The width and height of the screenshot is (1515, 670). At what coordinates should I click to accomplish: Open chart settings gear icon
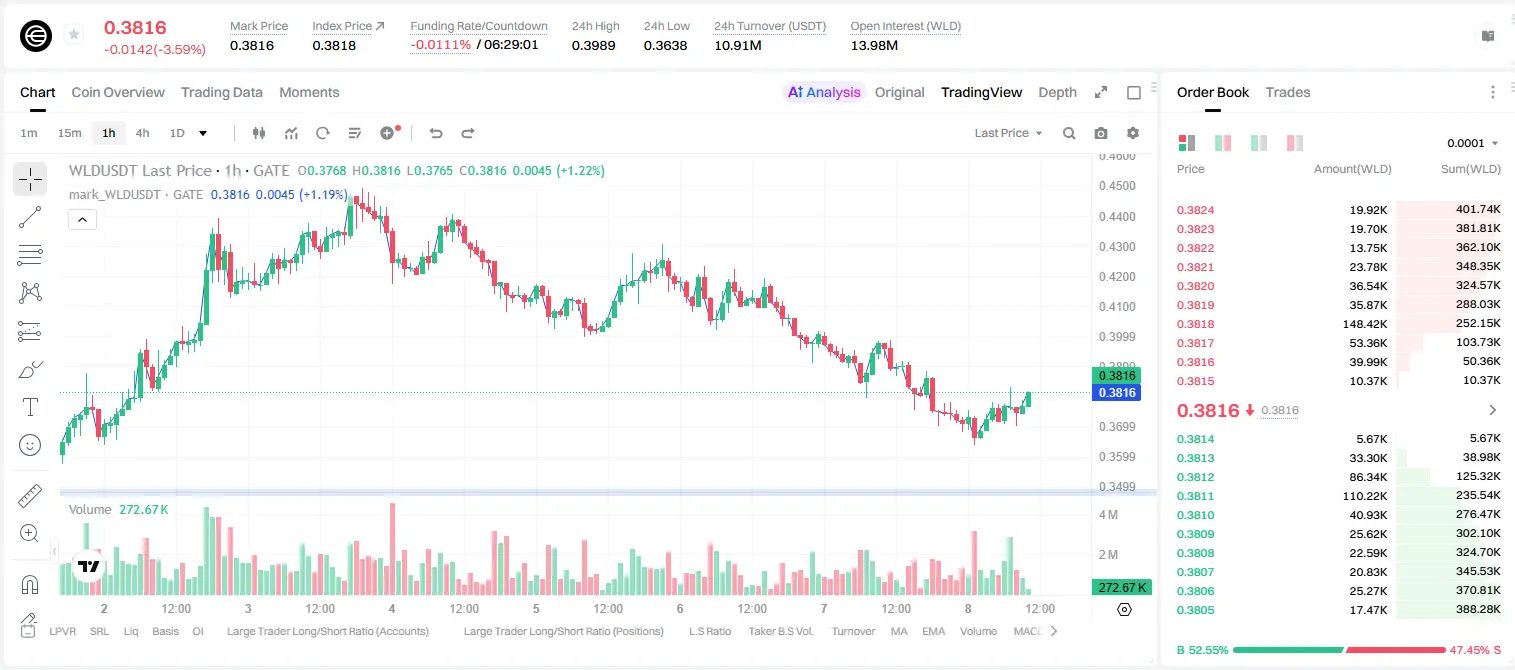click(1133, 133)
